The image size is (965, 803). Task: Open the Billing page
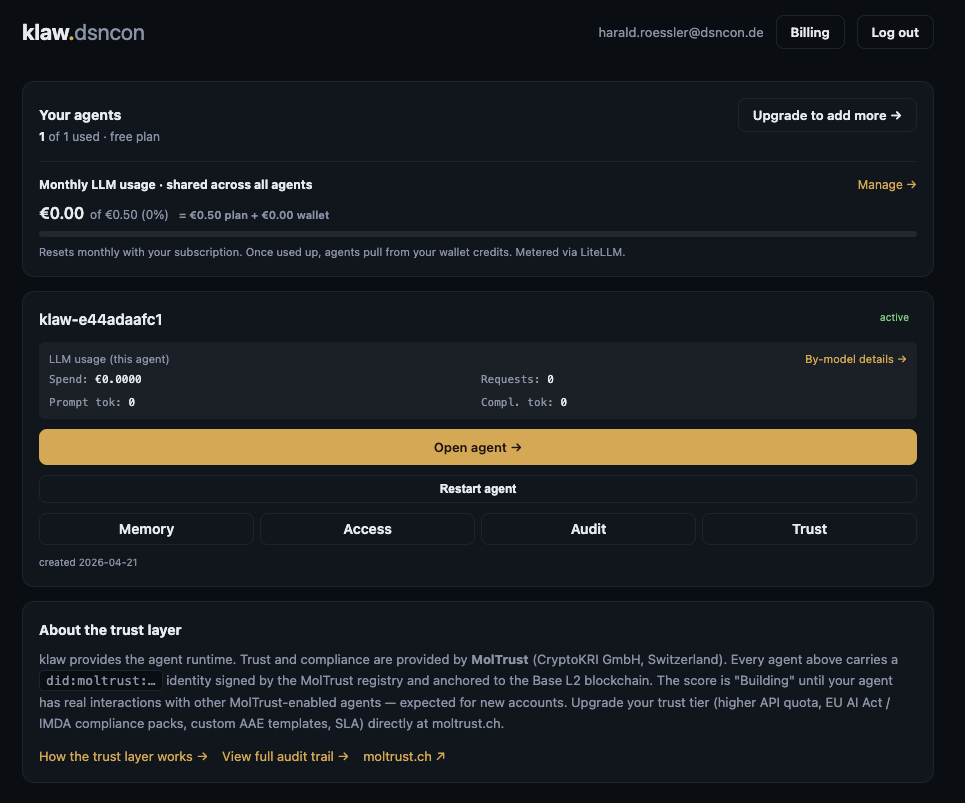(810, 31)
